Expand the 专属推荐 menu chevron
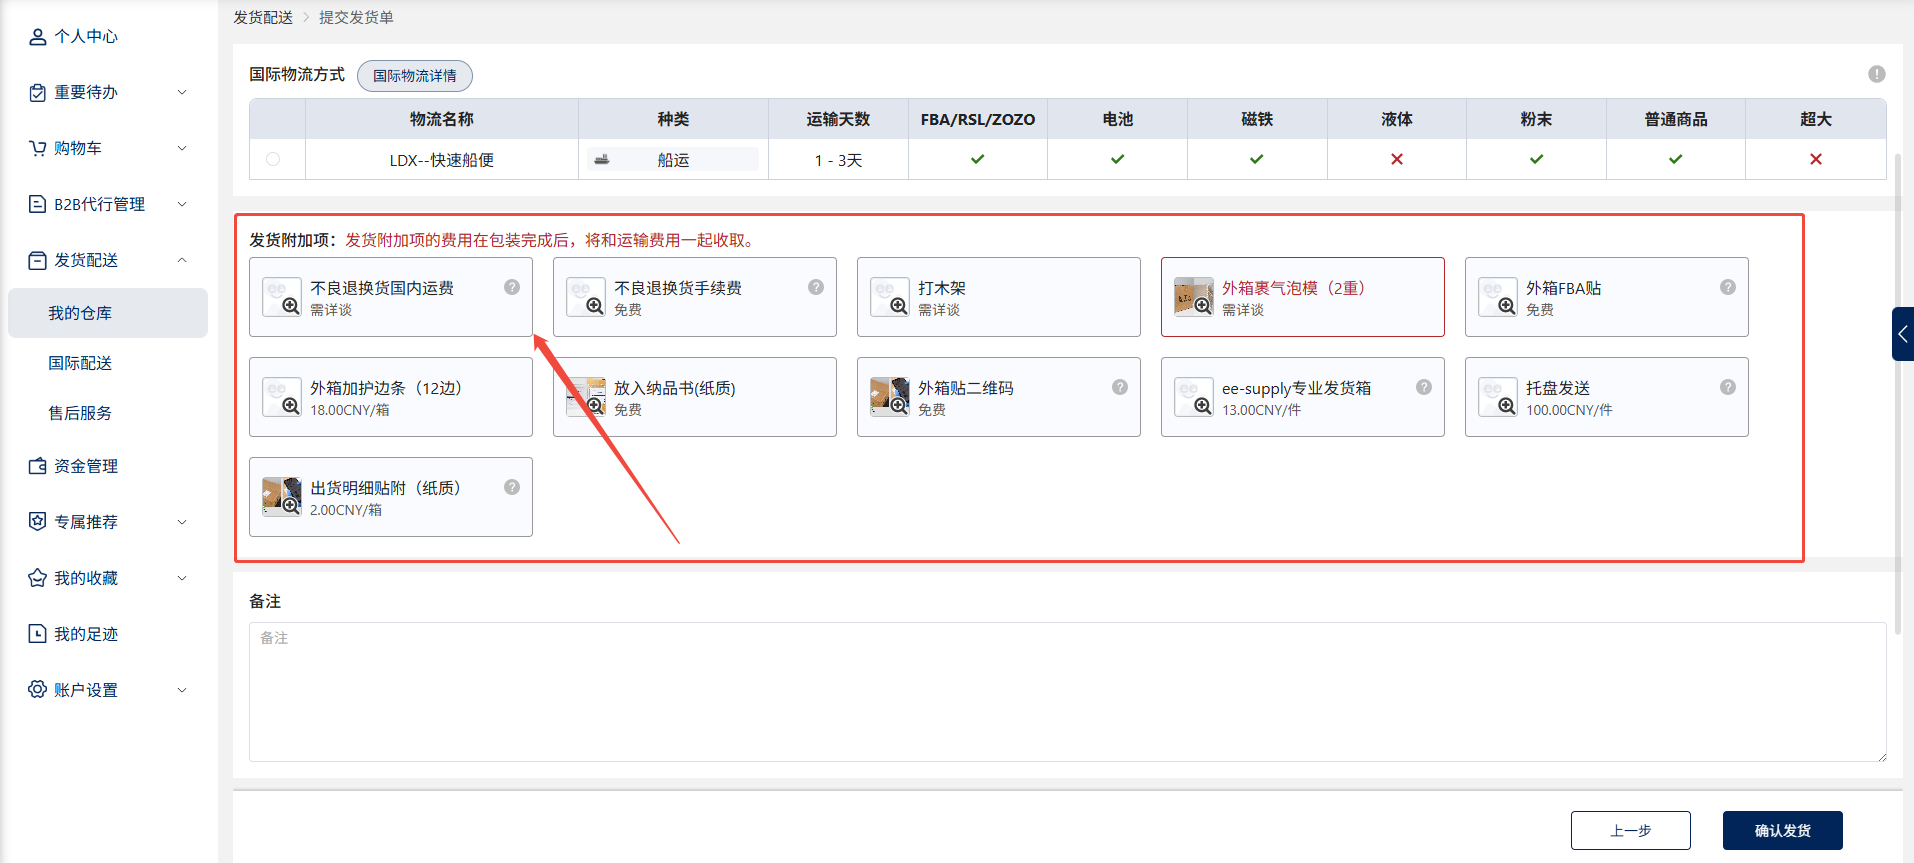The height and width of the screenshot is (863, 1914). [182, 522]
